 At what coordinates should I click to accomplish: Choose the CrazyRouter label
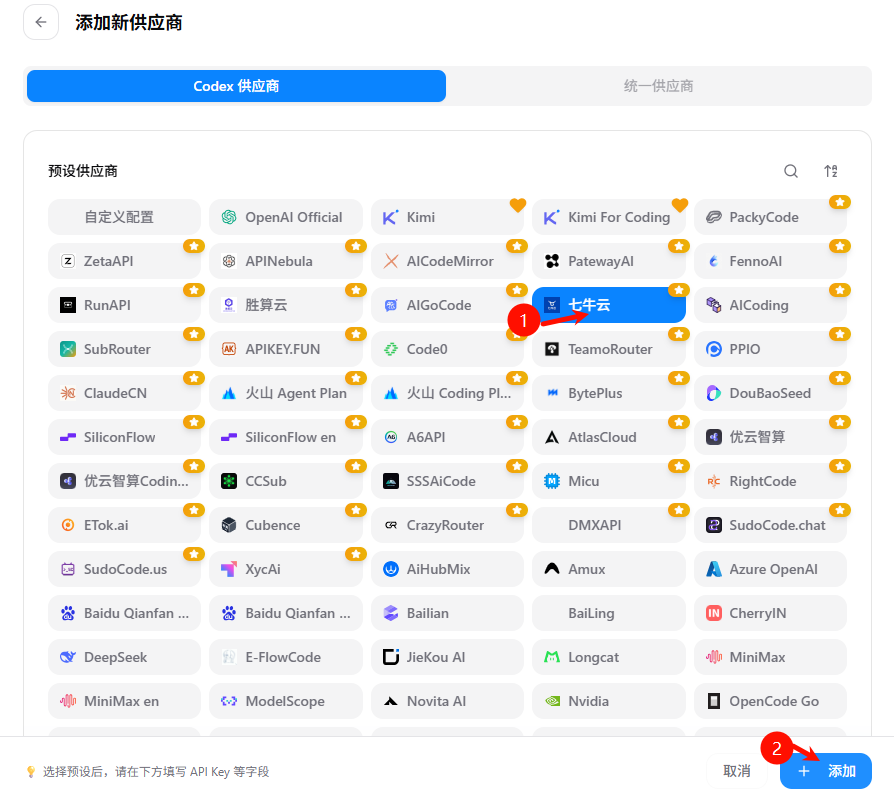(x=445, y=525)
